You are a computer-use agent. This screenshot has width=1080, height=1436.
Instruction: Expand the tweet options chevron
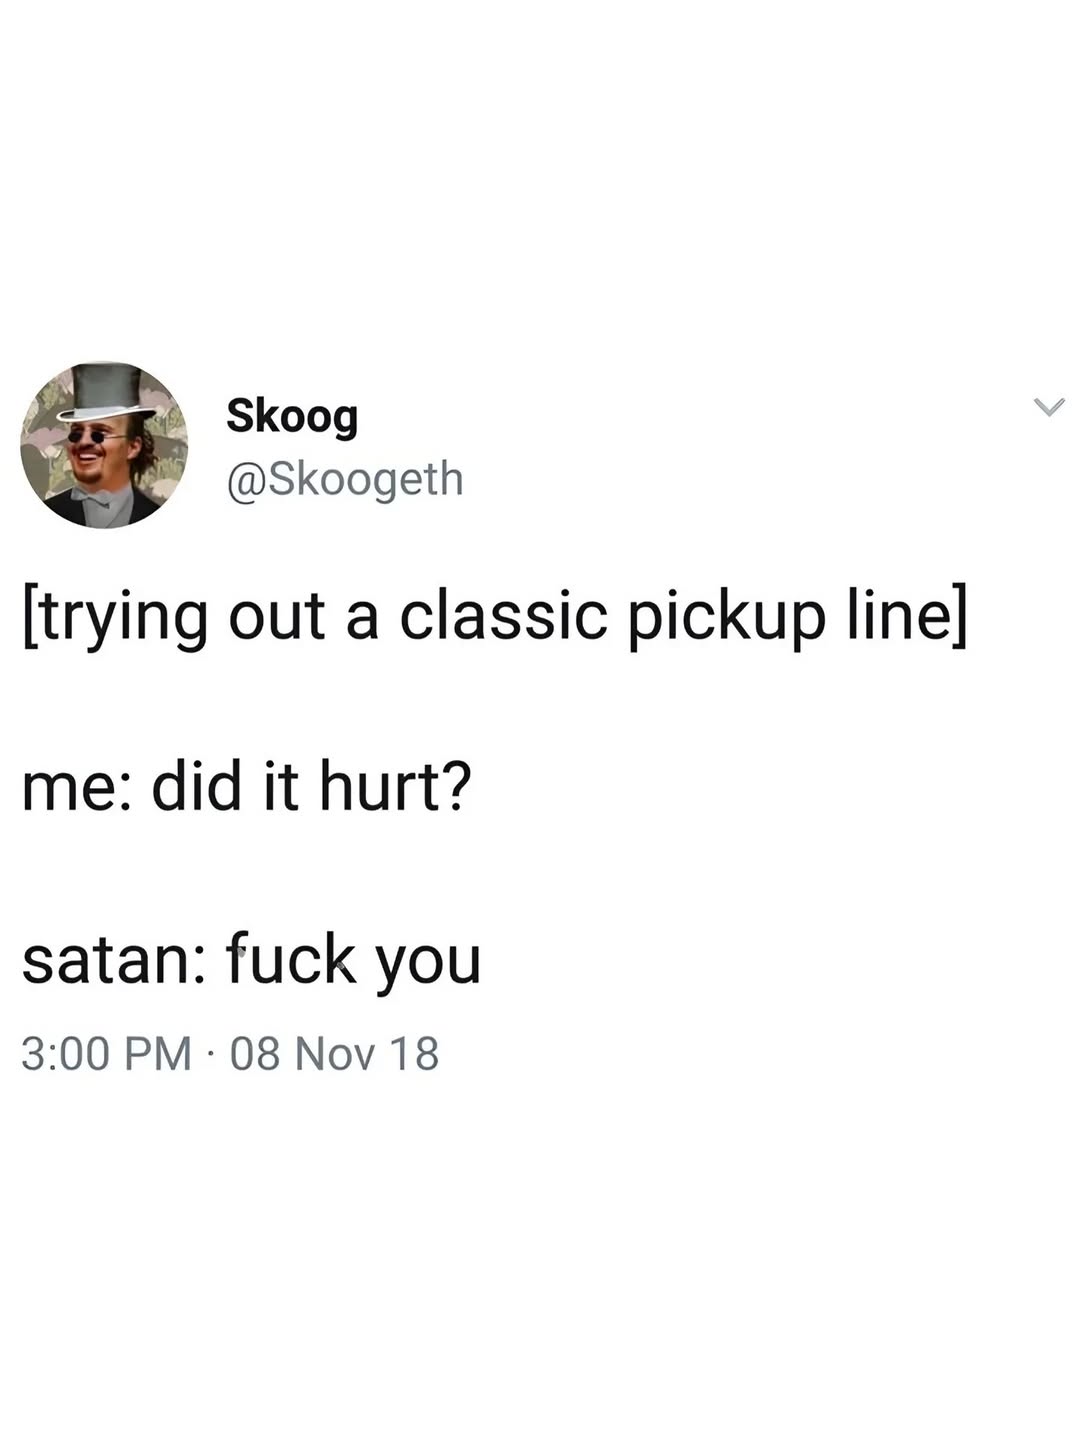[1048, 406]
